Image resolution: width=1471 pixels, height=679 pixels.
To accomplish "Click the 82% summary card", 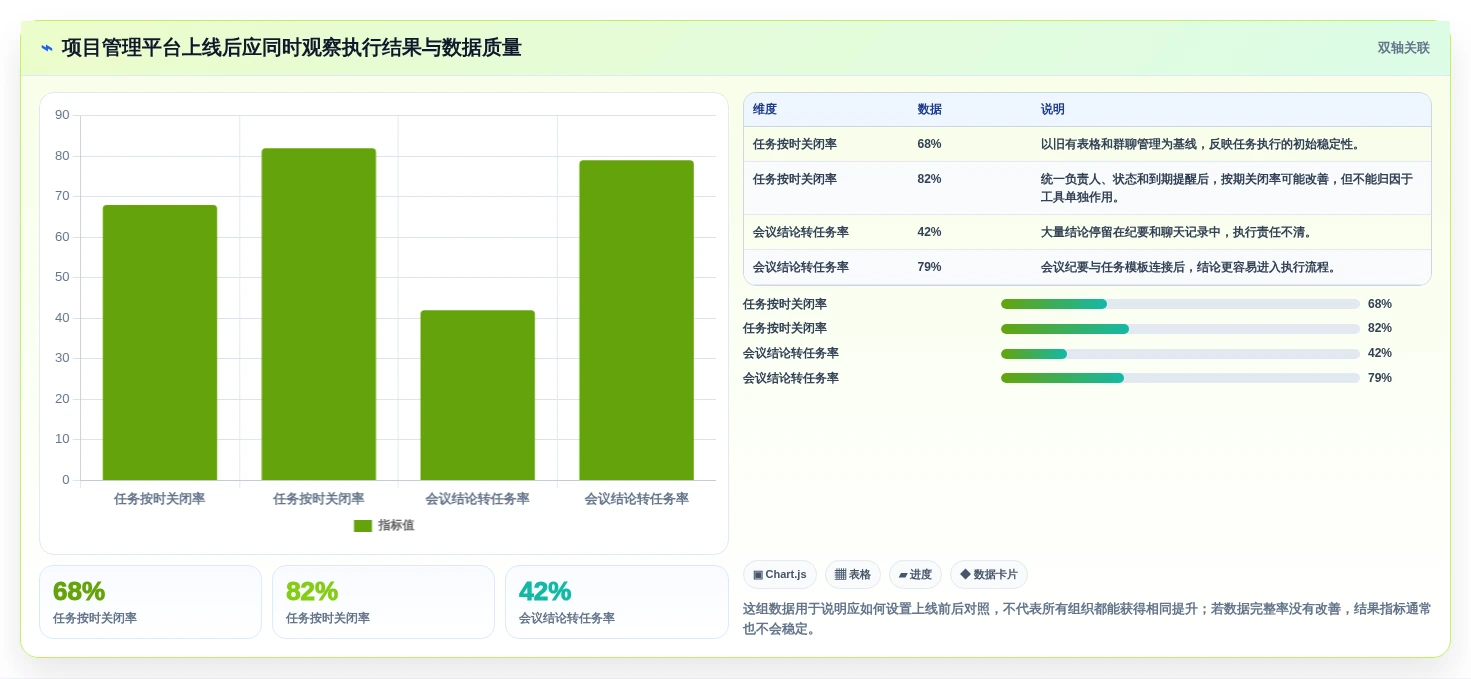I will [x=383, y=602].
